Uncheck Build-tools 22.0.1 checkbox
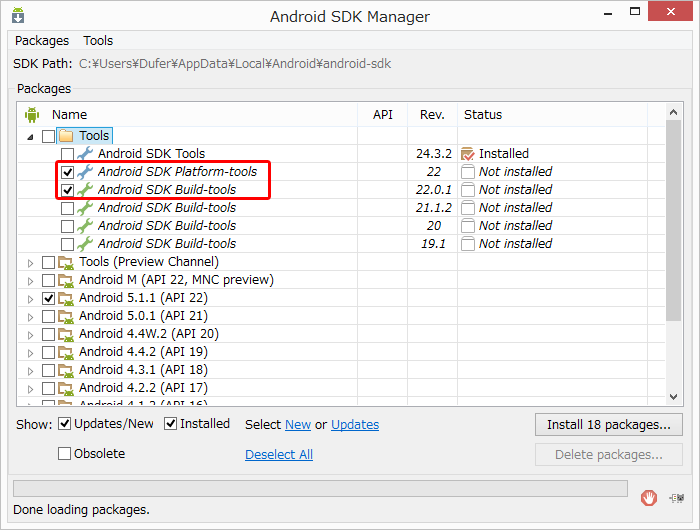Screen dimensions: 700x530 (67, 191)
